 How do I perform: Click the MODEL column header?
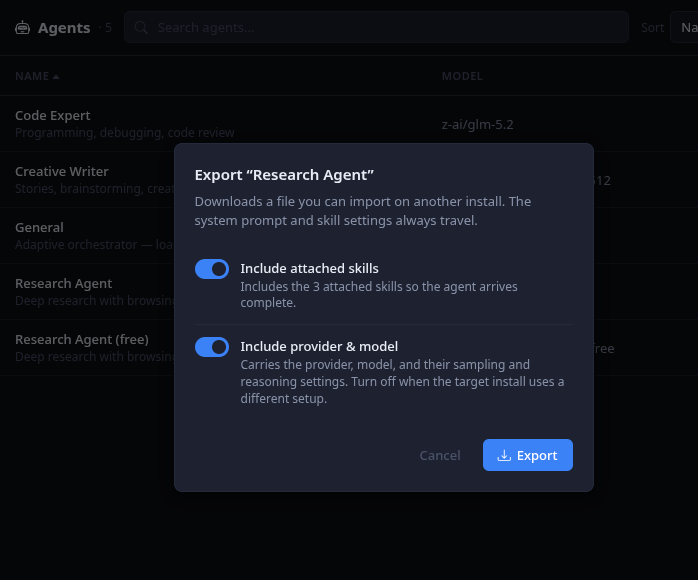pos(462,76)
